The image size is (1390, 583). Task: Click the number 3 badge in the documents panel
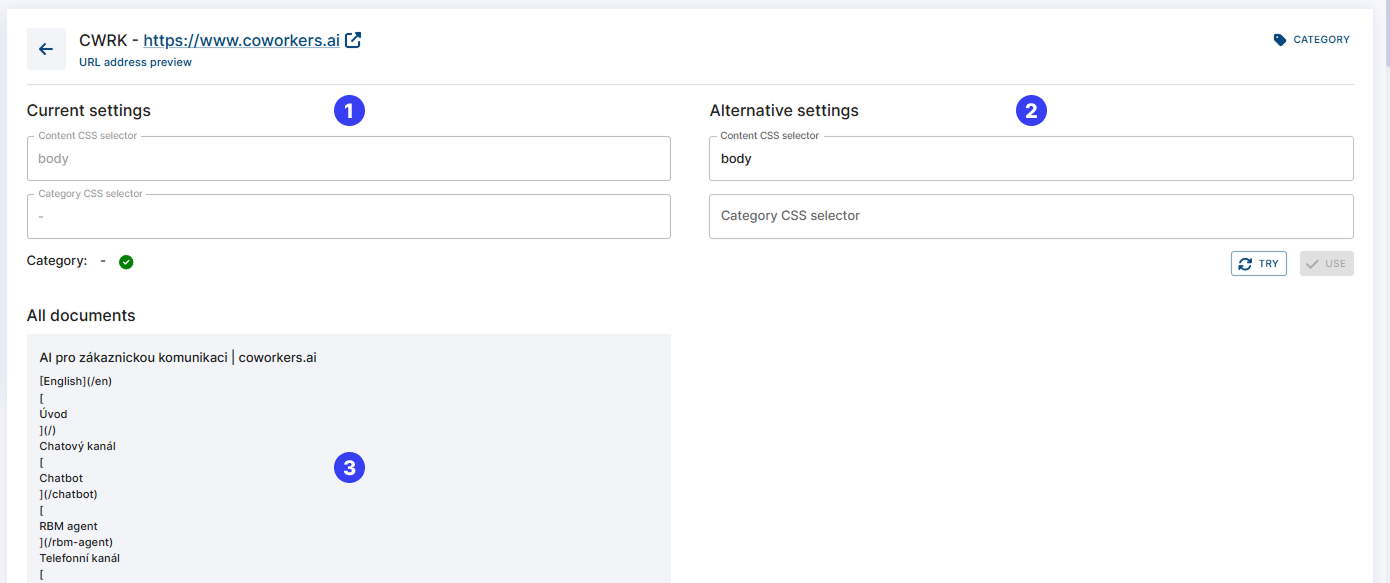click(349, 467)
